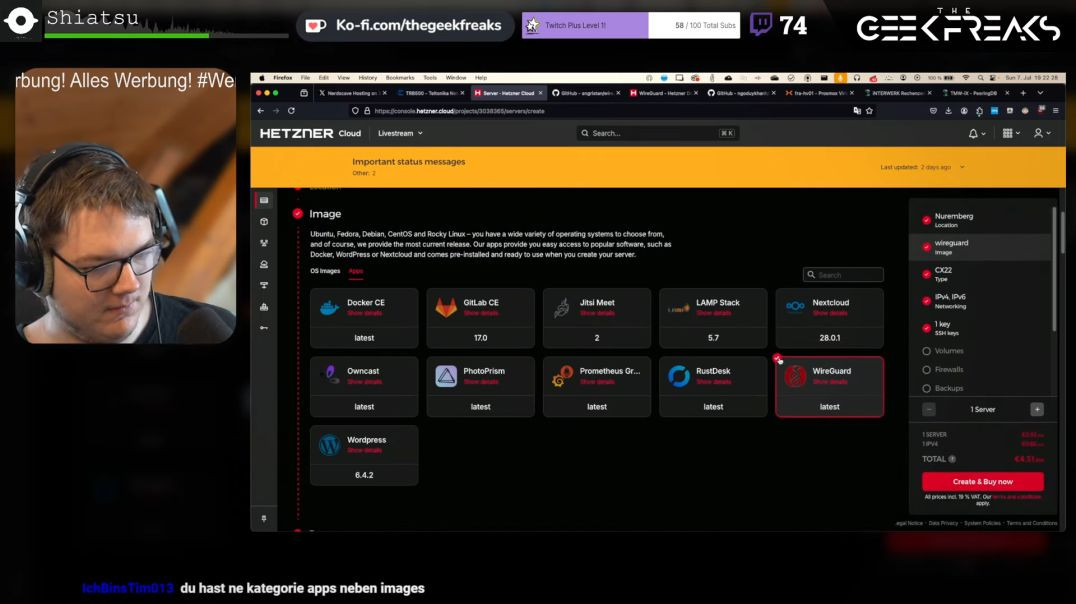
Task: Open the System Policies footer link
Action: click(982, 523)
